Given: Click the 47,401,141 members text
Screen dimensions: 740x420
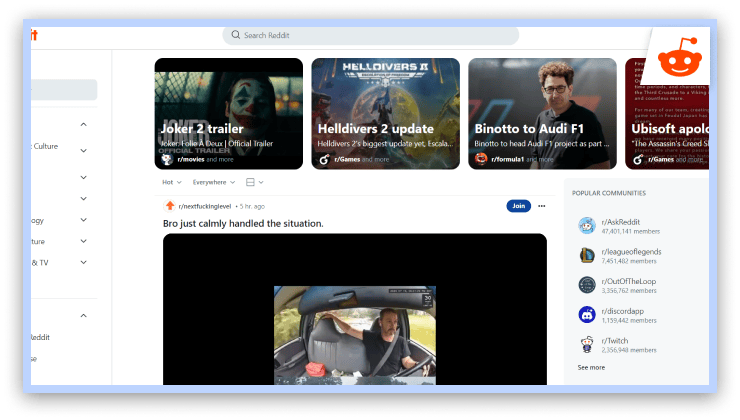Looking at the screenshot, I should pos(631,231).
